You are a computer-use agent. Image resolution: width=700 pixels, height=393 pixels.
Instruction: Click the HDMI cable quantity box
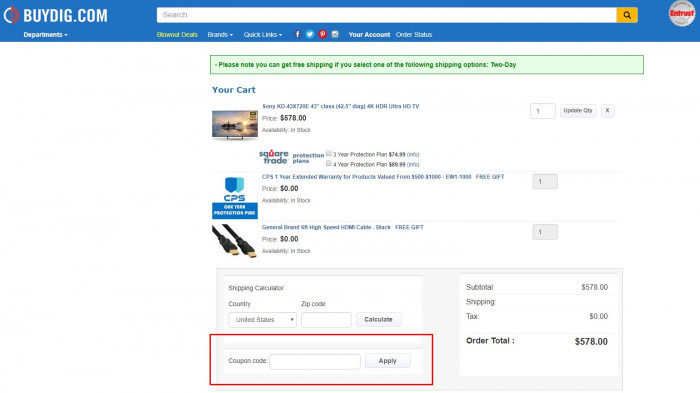(x=545, y=232)
